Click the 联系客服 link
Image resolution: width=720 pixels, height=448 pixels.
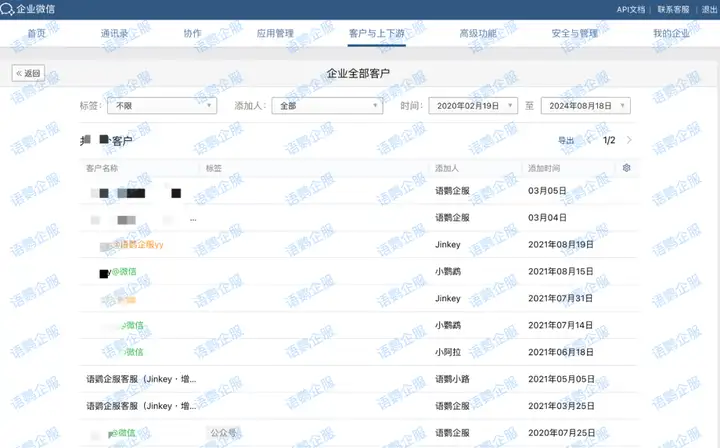coord(673,9)
